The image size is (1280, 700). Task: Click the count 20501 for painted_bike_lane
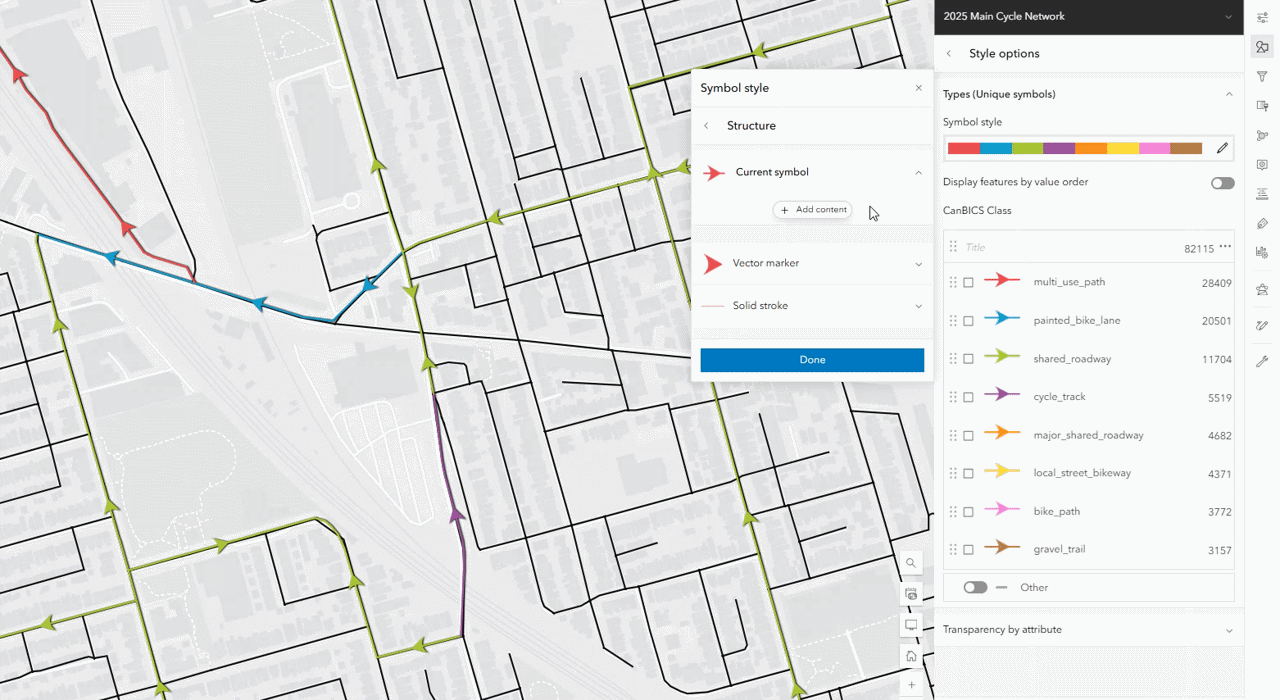coord(1217,322)
